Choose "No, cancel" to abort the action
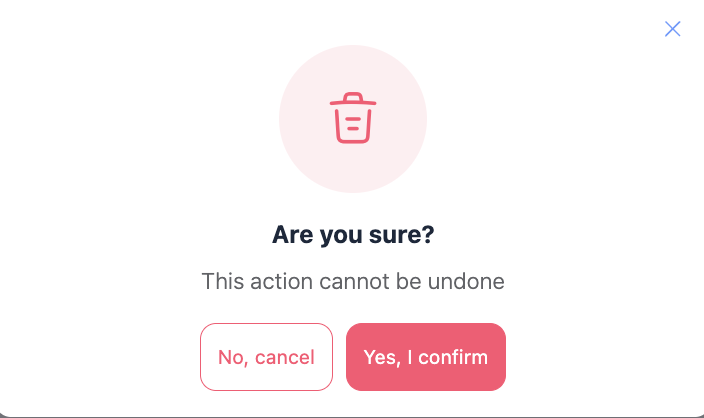The height and width of the screenshot is (418, 704). point(266,357)
